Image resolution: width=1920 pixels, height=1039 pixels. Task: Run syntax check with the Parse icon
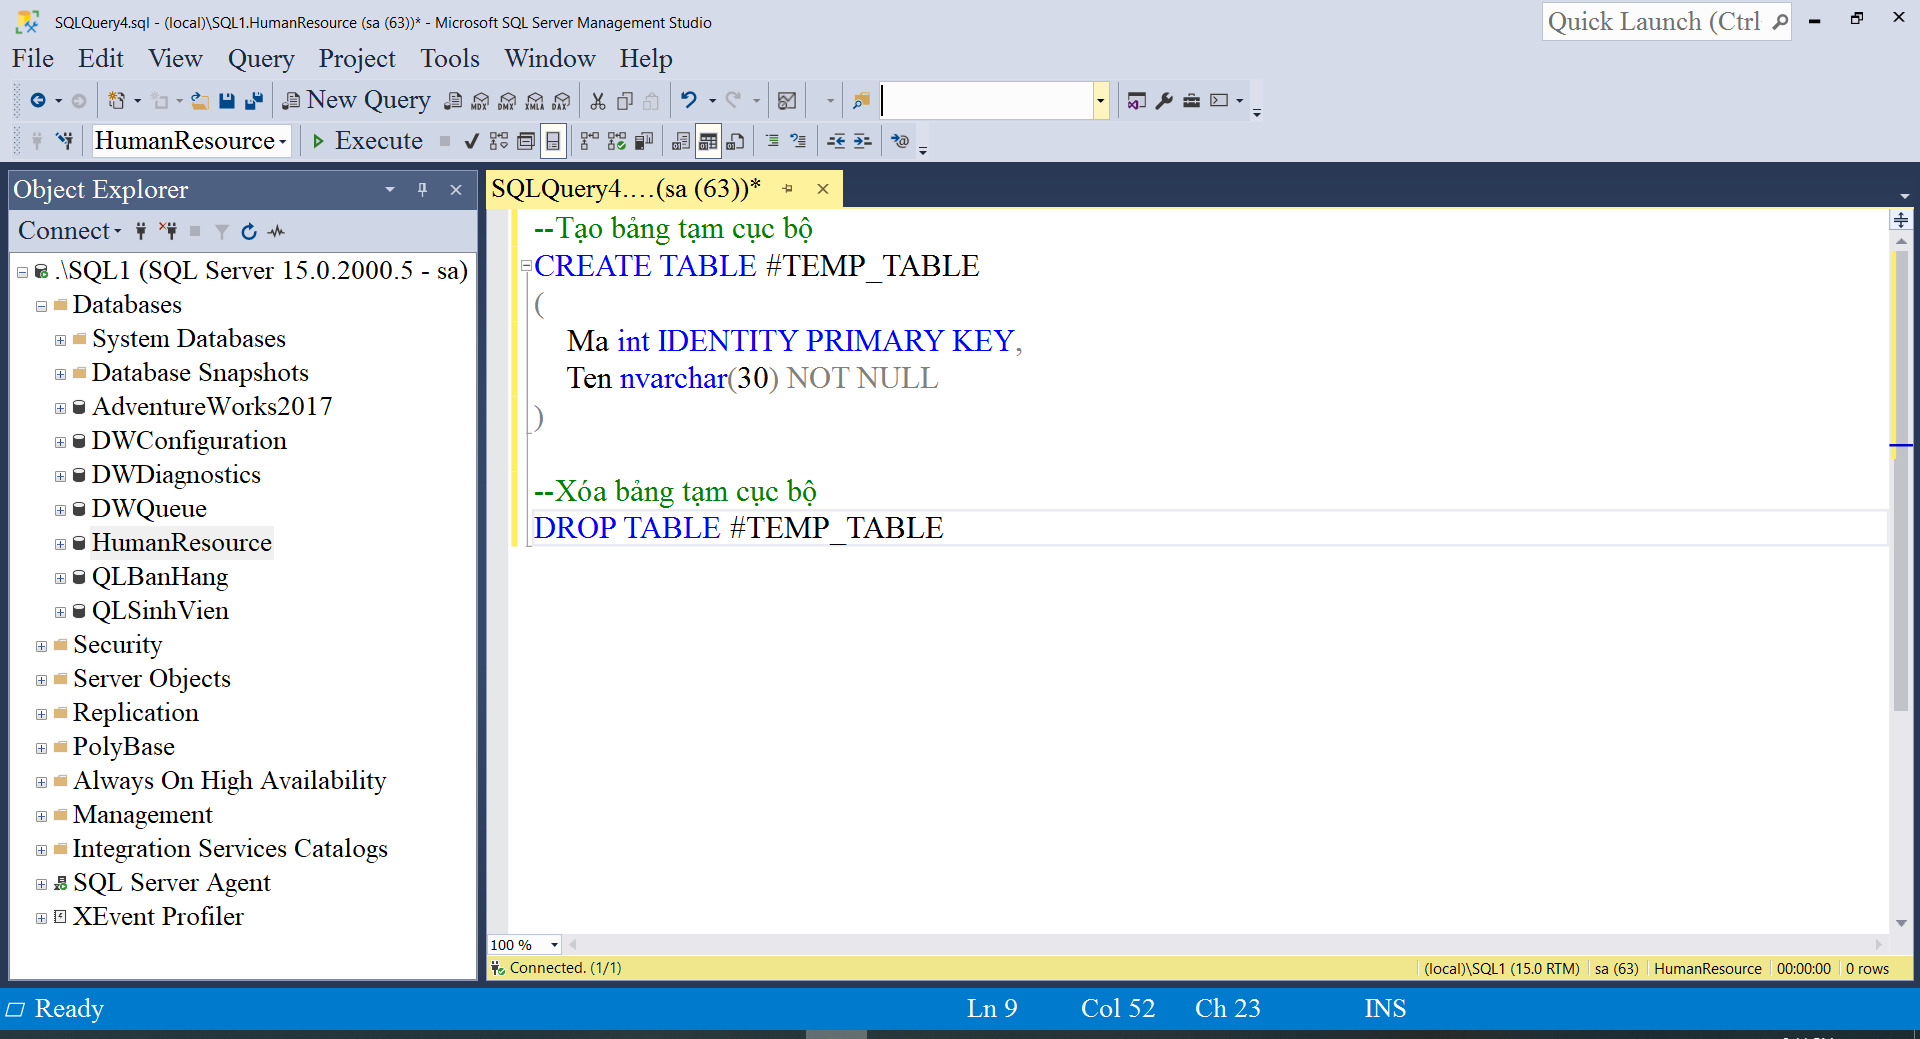pos(470,140)
